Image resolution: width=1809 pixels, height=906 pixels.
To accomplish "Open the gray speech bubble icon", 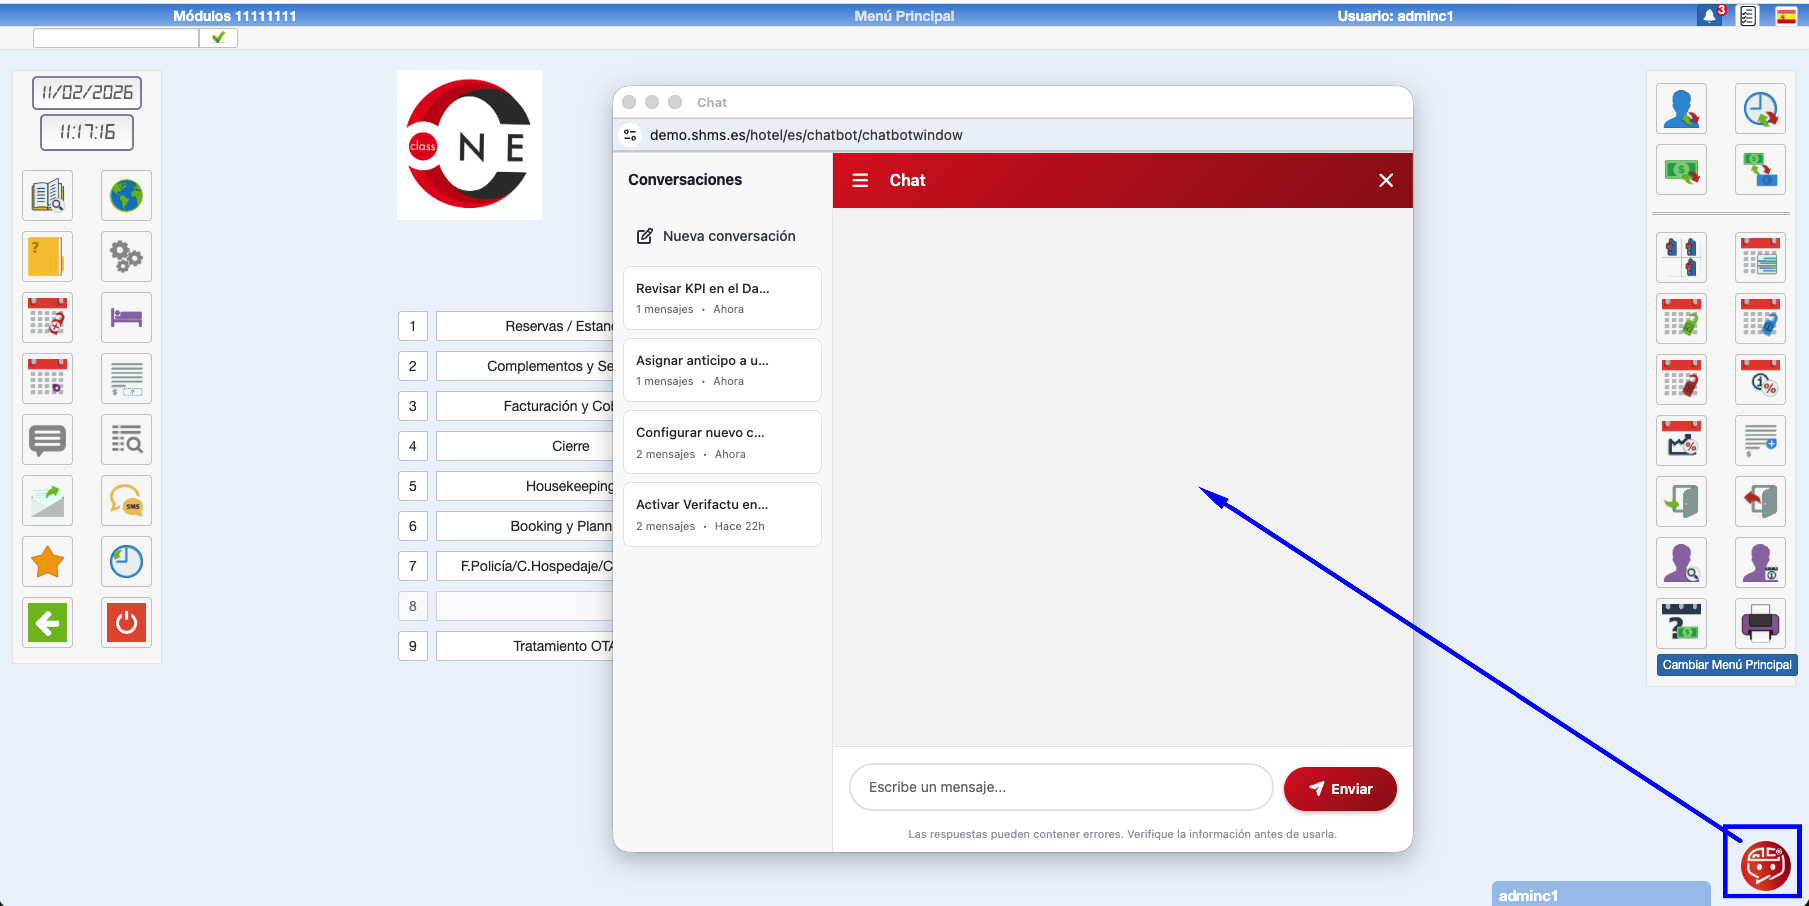I will coord(47,440).
